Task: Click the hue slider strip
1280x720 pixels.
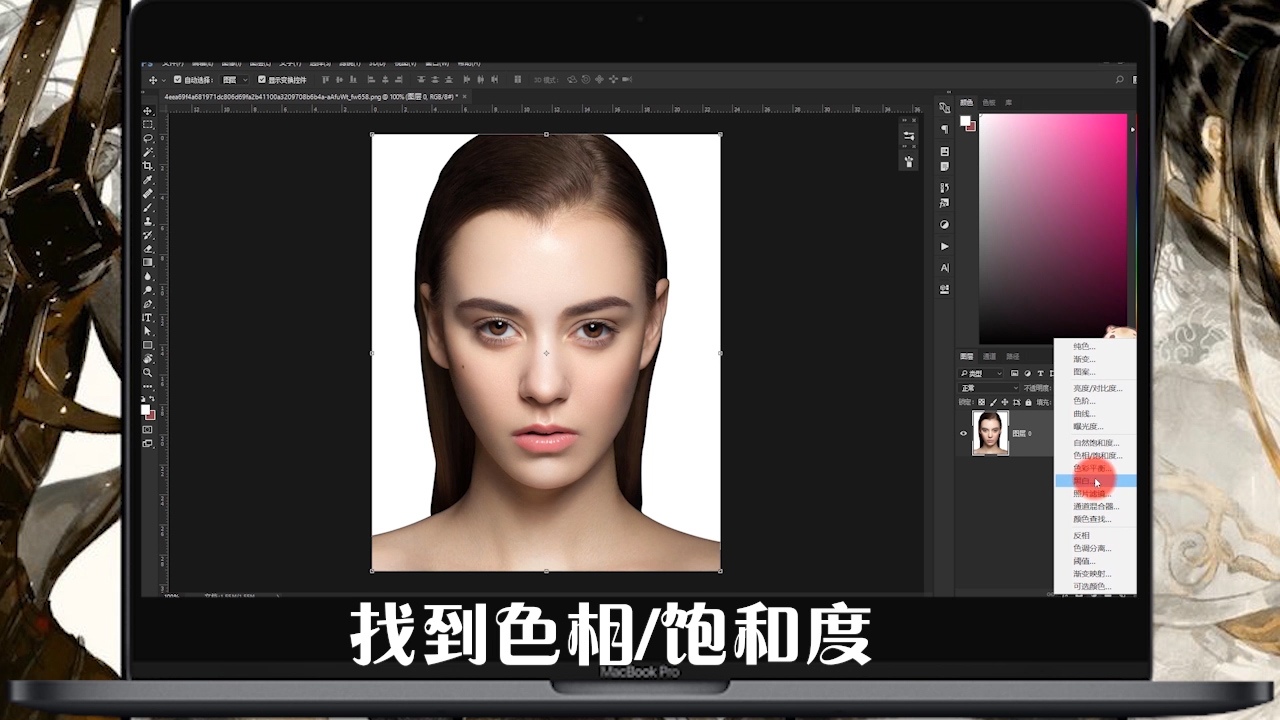Action: [x=1137, y=228]
